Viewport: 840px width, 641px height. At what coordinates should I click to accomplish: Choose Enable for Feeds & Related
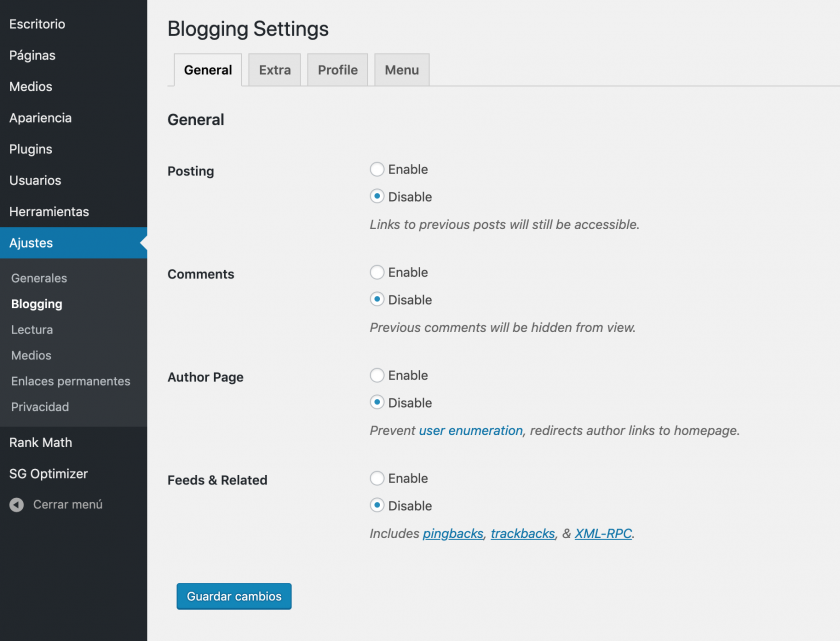click(377, 479)
